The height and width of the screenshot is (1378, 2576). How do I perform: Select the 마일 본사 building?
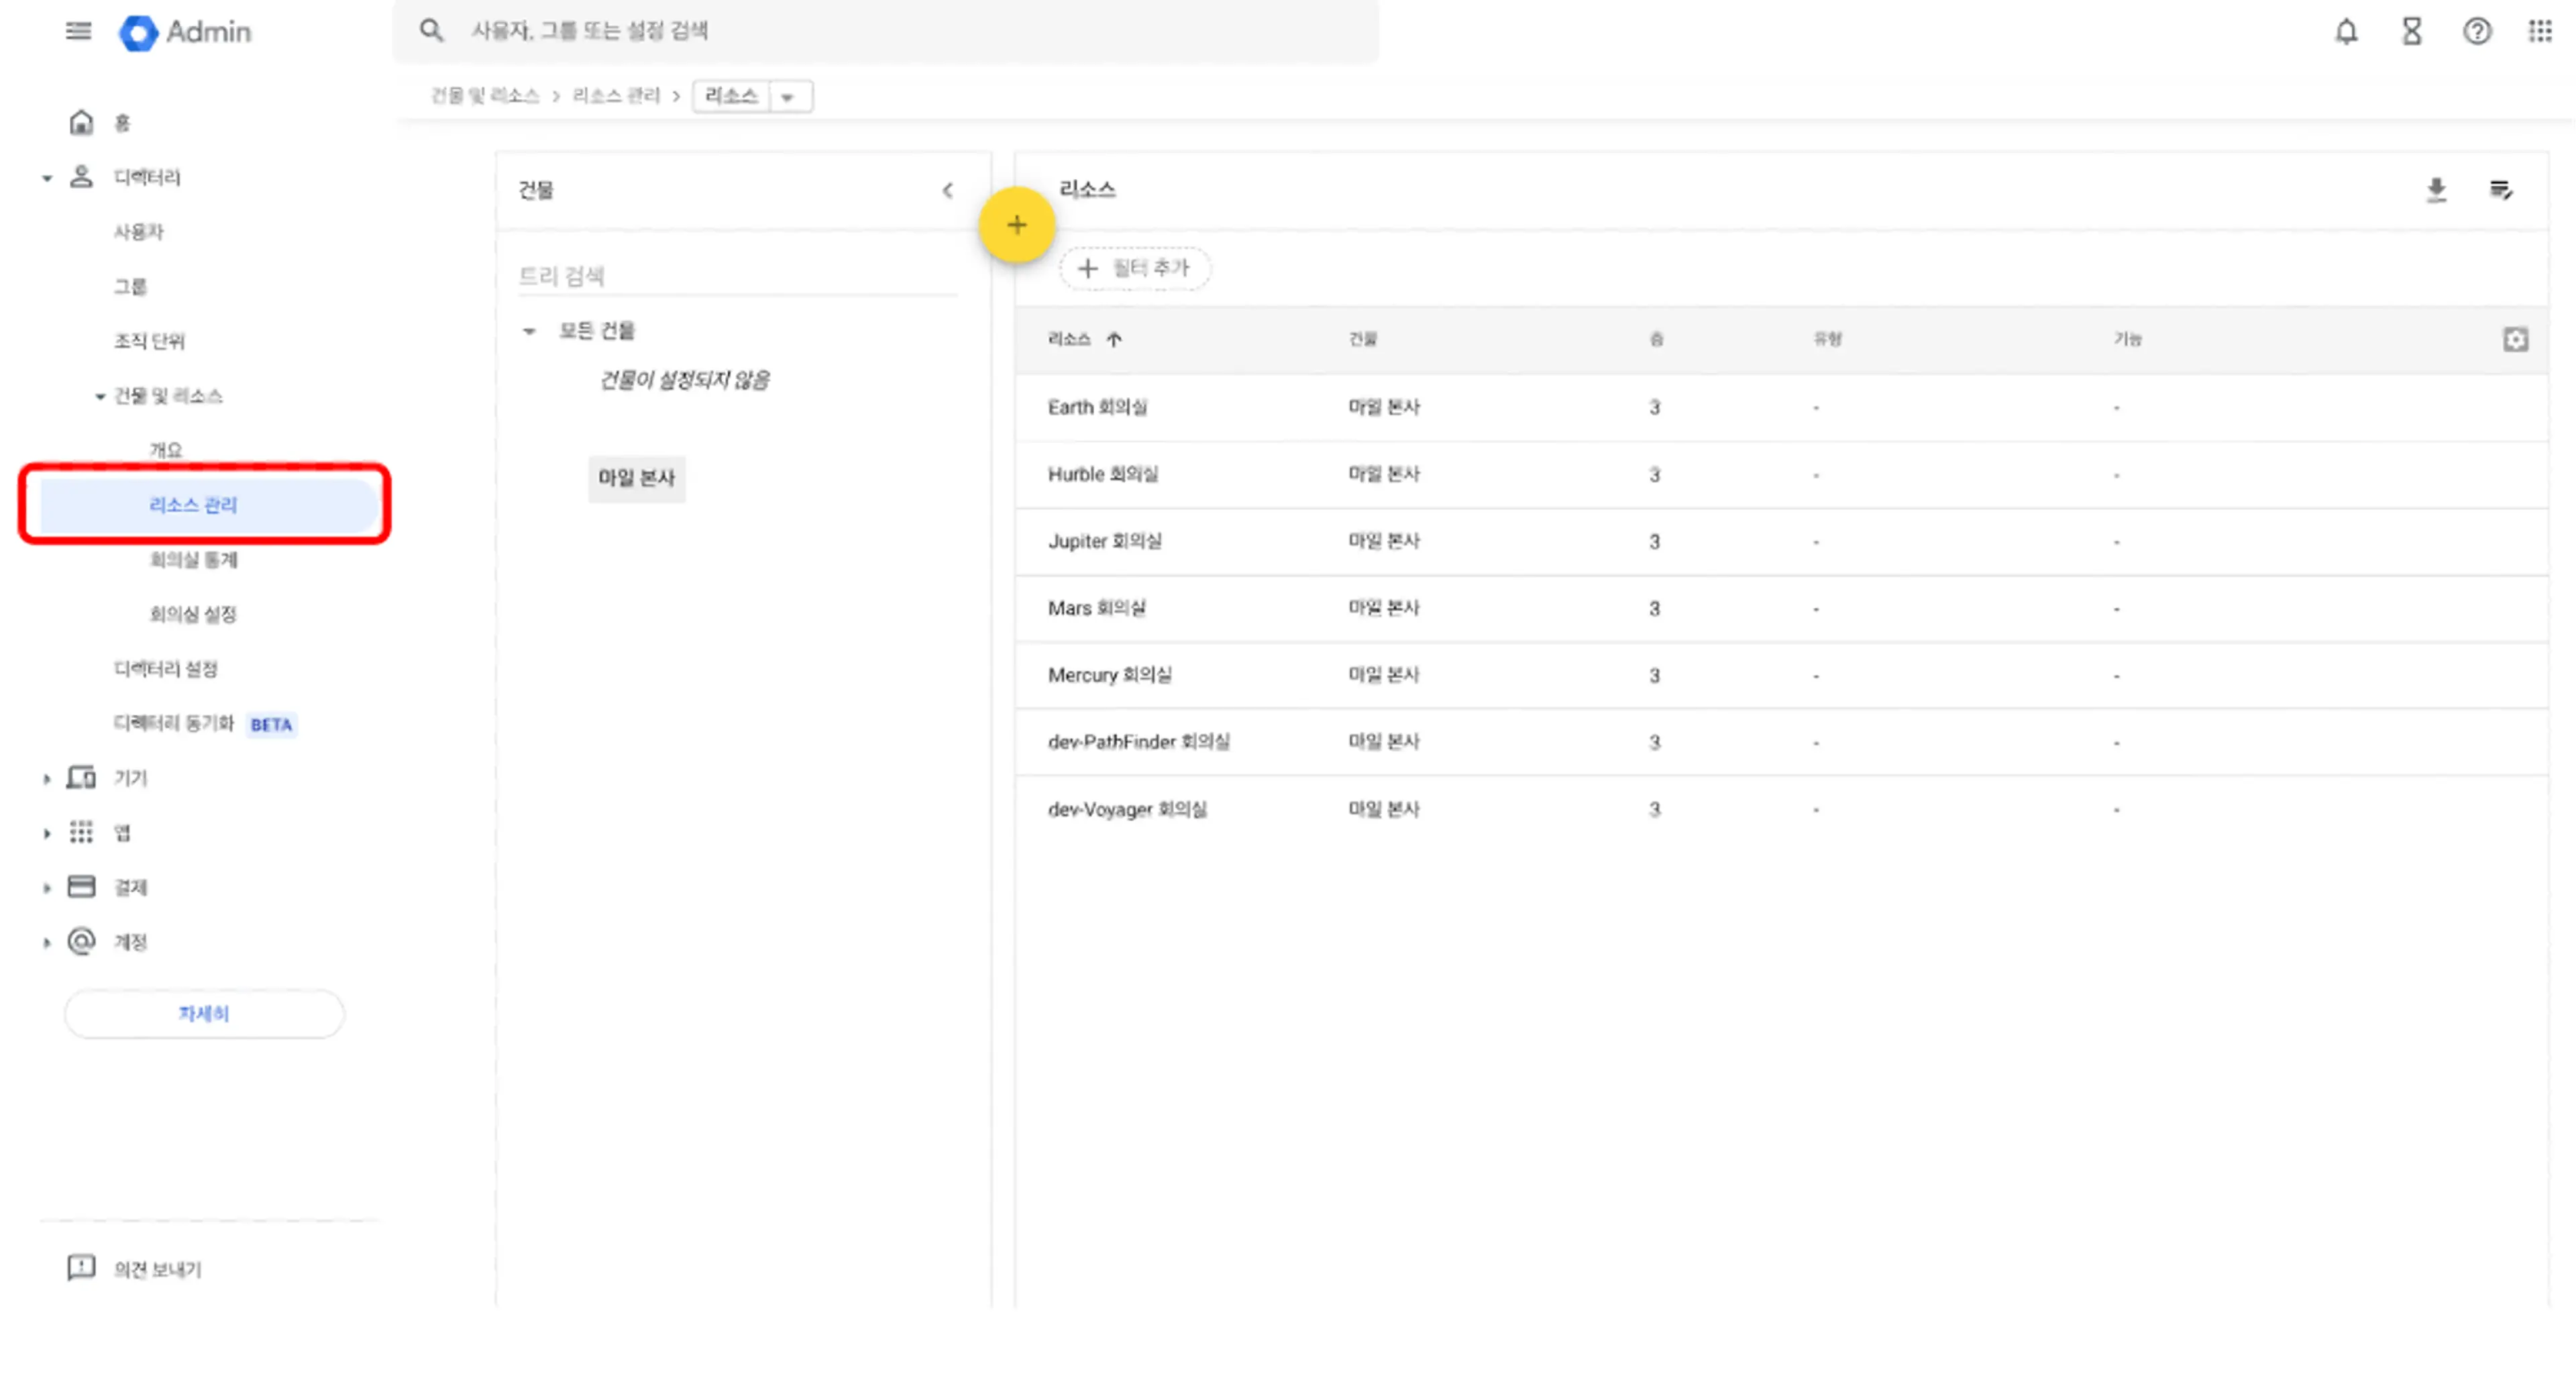point(636,478)
